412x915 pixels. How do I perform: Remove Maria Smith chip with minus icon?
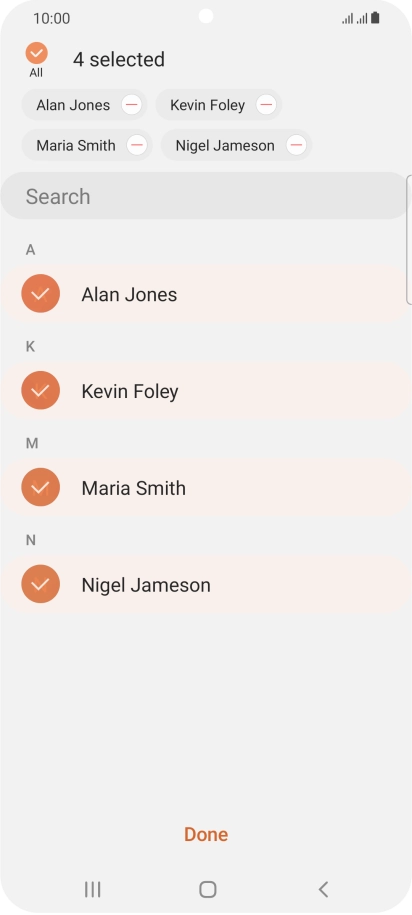tap(137, 145)
